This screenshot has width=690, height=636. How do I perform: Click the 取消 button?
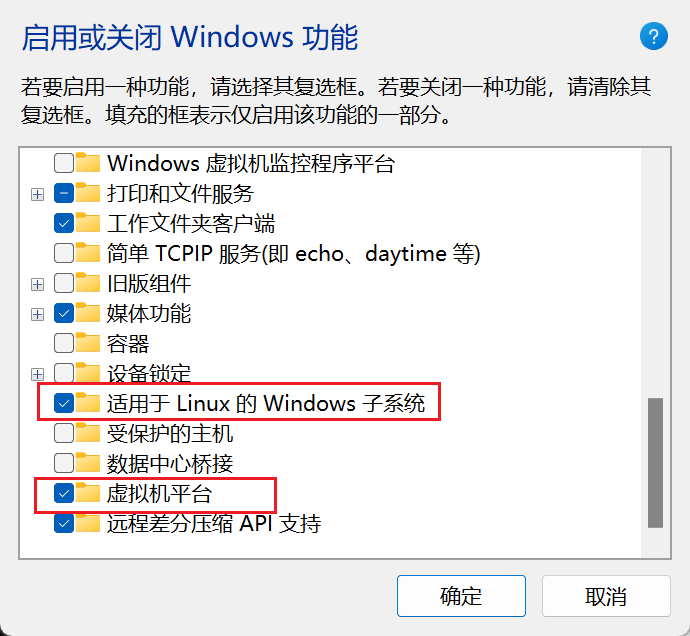pos(606,596)
